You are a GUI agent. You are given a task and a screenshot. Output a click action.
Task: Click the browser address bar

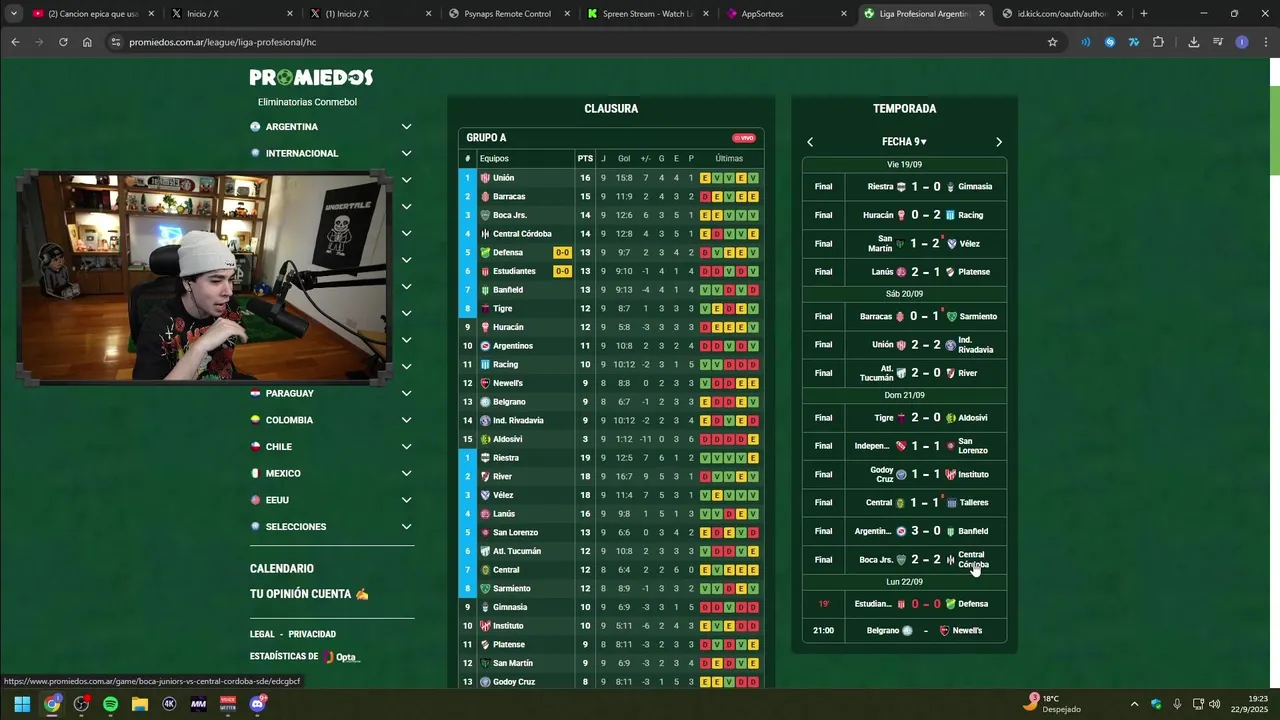[580, 42]
